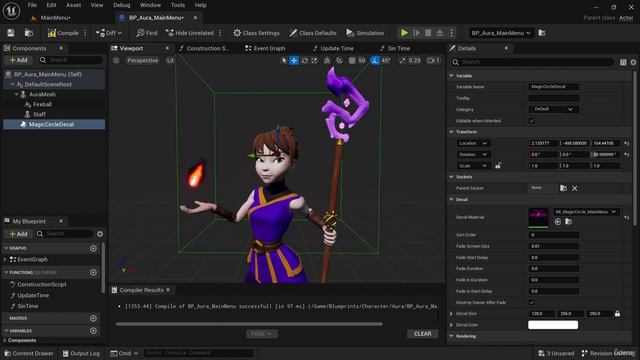Screen dimensions: 640x360
Task: Add a new graph with plus icon
Action: (93, 248)
